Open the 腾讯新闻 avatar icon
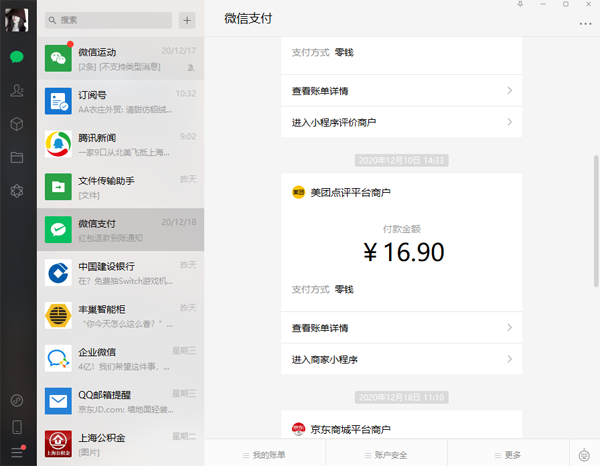The height and width of the screenshot is (466, 600). pos(58,144)
